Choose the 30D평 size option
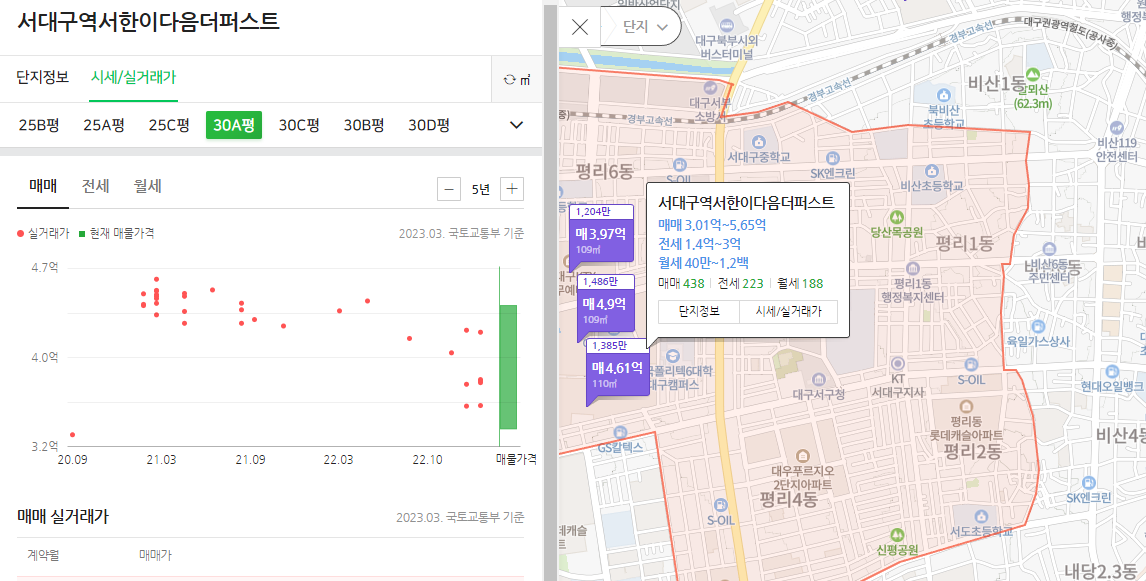 (429, 125)
